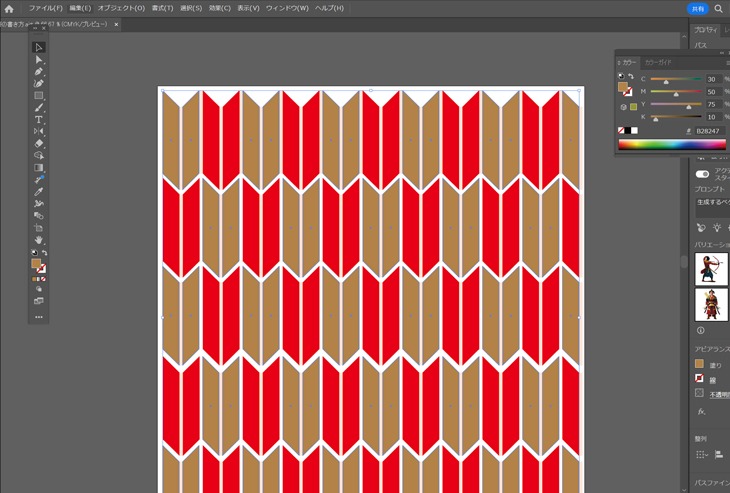Click the search magnifier icon
Viewport: 730px width, 493px height.
[x=719, y=8]
